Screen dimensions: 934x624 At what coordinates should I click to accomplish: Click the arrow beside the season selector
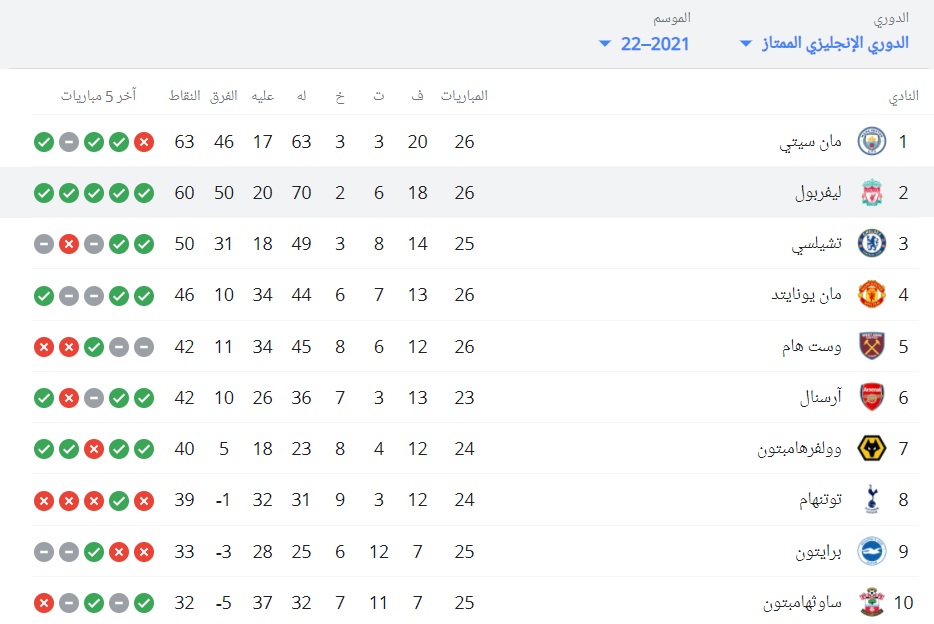pyautogui.click(x=605, y=43)
